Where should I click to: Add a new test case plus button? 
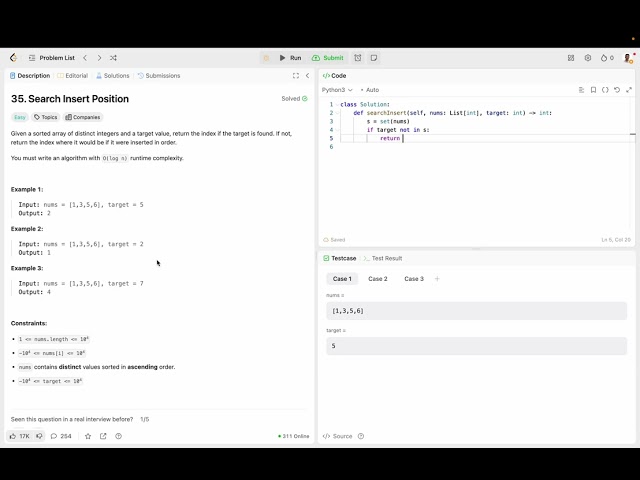click(437, 279)
